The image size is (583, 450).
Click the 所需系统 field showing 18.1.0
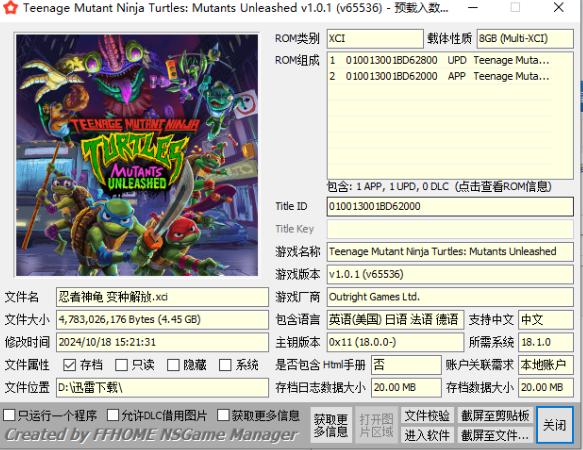[x=546, y=342]
